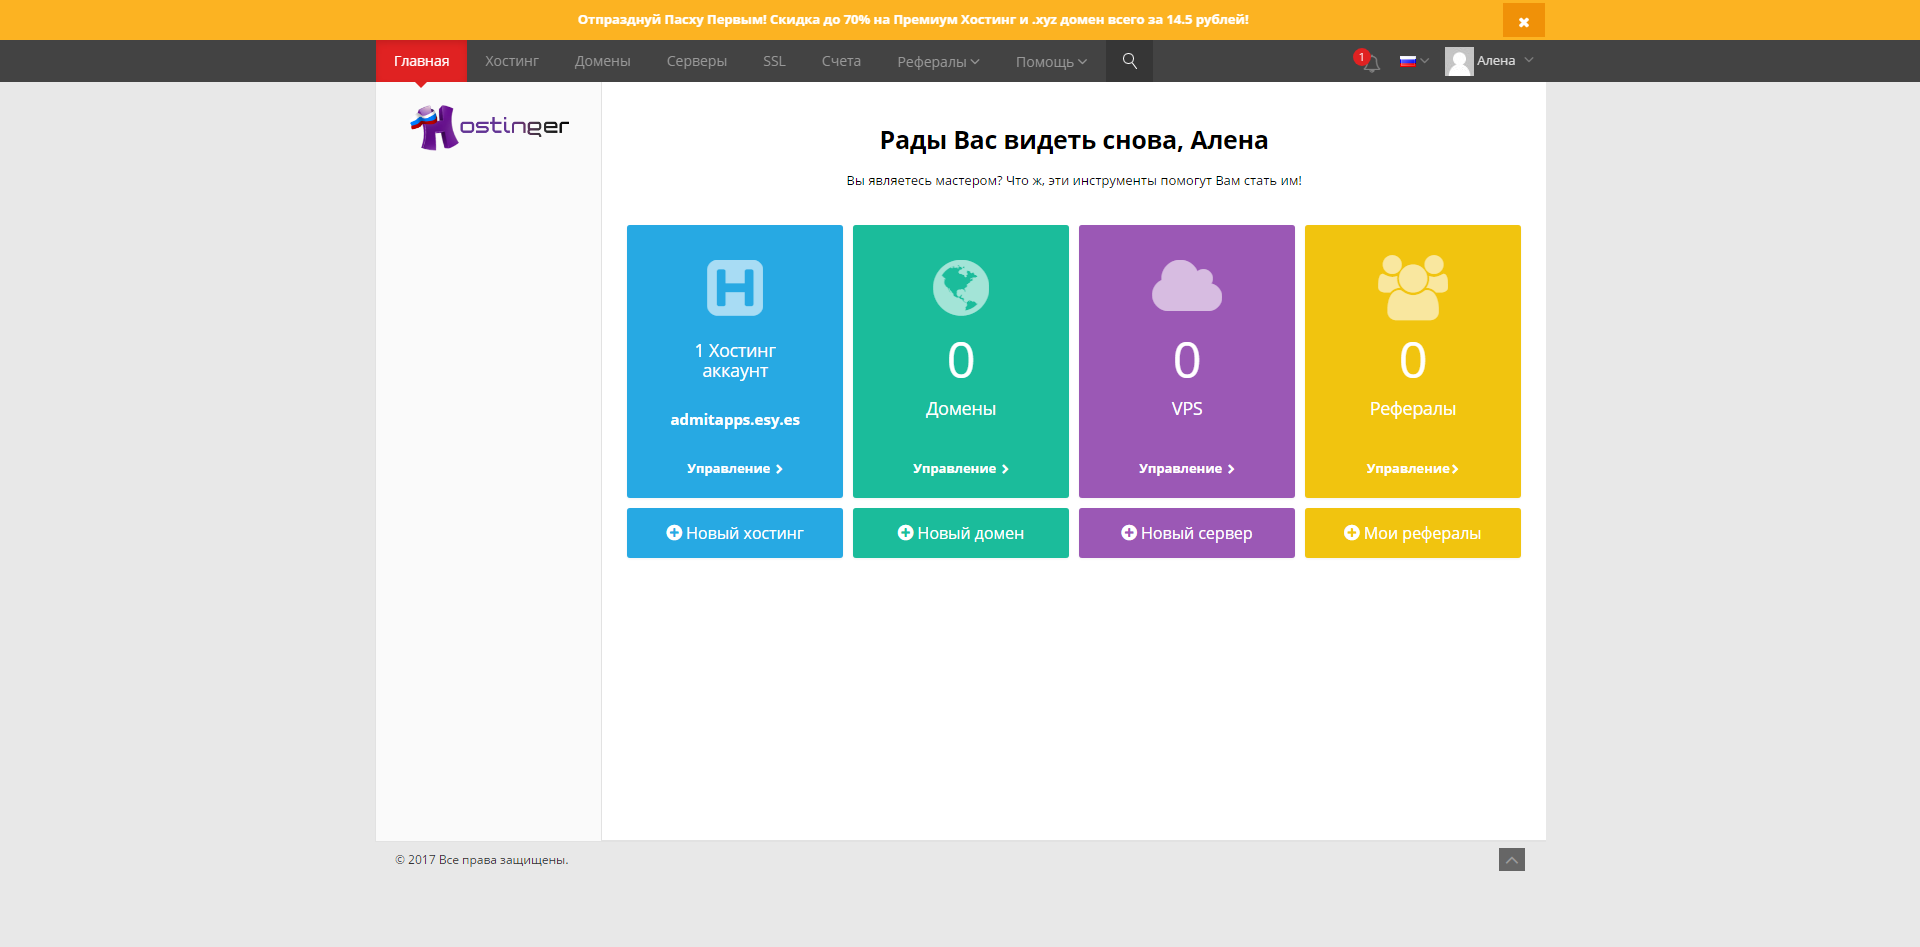1920x947 pixels.
Task: Open the search magnifier icon
Action: [x=1130, y=61]
